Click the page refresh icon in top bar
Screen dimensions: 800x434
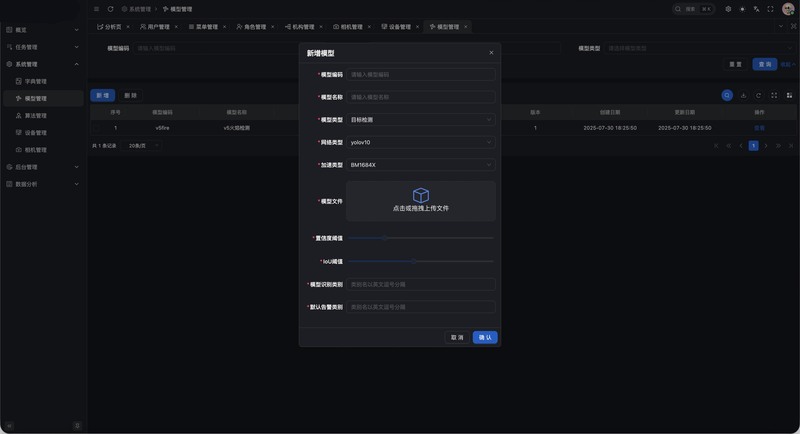point(110,9)
